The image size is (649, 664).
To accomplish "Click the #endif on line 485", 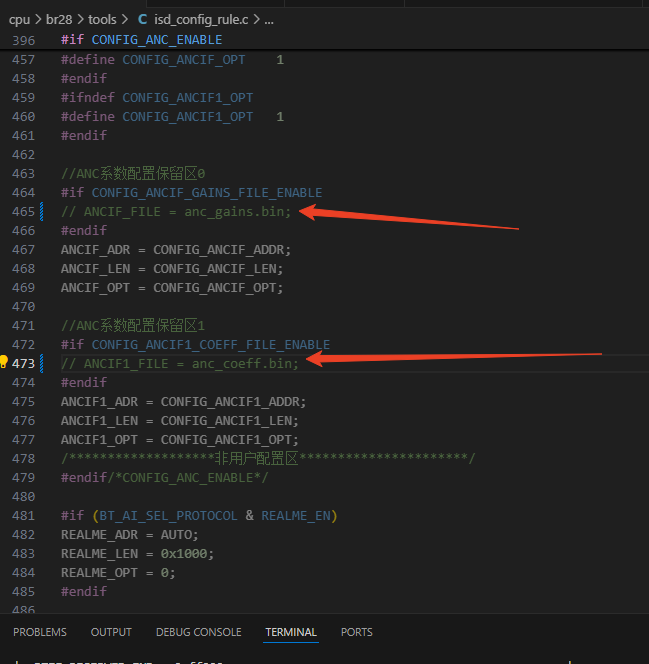I will click(x=84, y=592).
